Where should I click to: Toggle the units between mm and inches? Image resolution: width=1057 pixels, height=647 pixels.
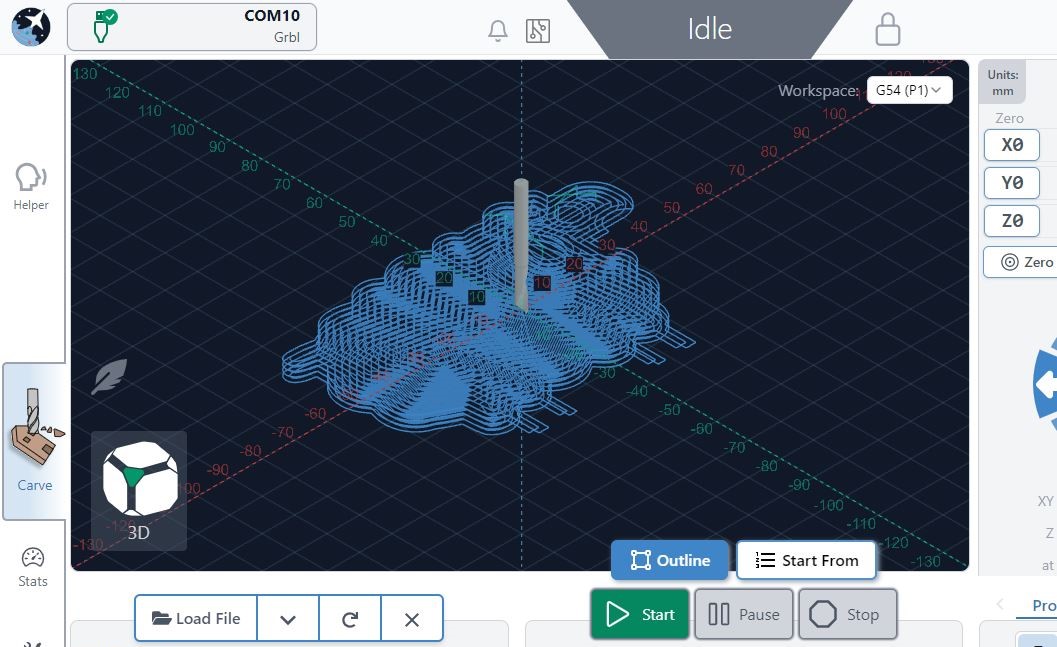click(1002, 82)
